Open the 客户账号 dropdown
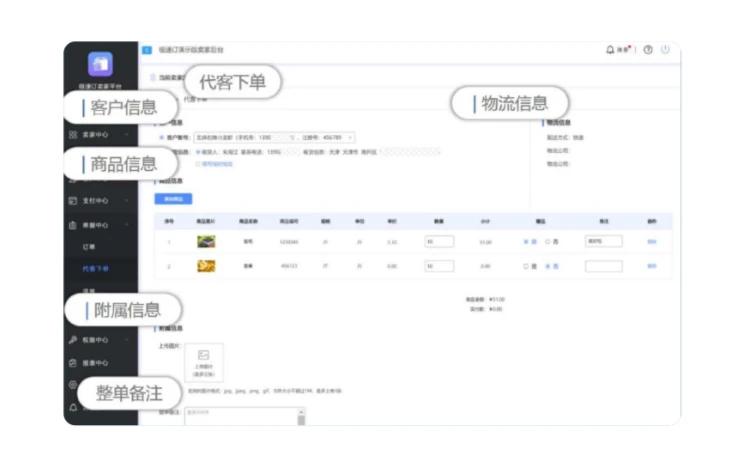This screenshot has width=746, height=460. 274,137
